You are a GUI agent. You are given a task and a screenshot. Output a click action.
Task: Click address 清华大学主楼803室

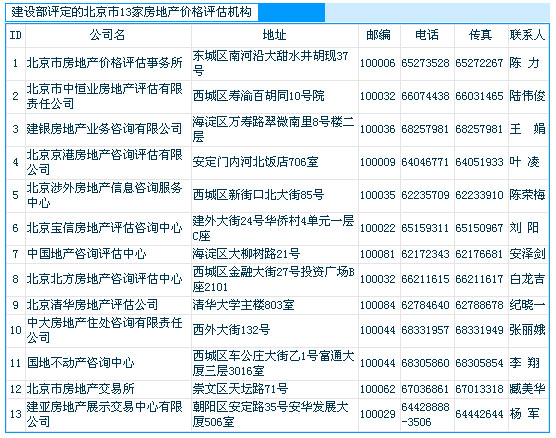tap(244, 305)
